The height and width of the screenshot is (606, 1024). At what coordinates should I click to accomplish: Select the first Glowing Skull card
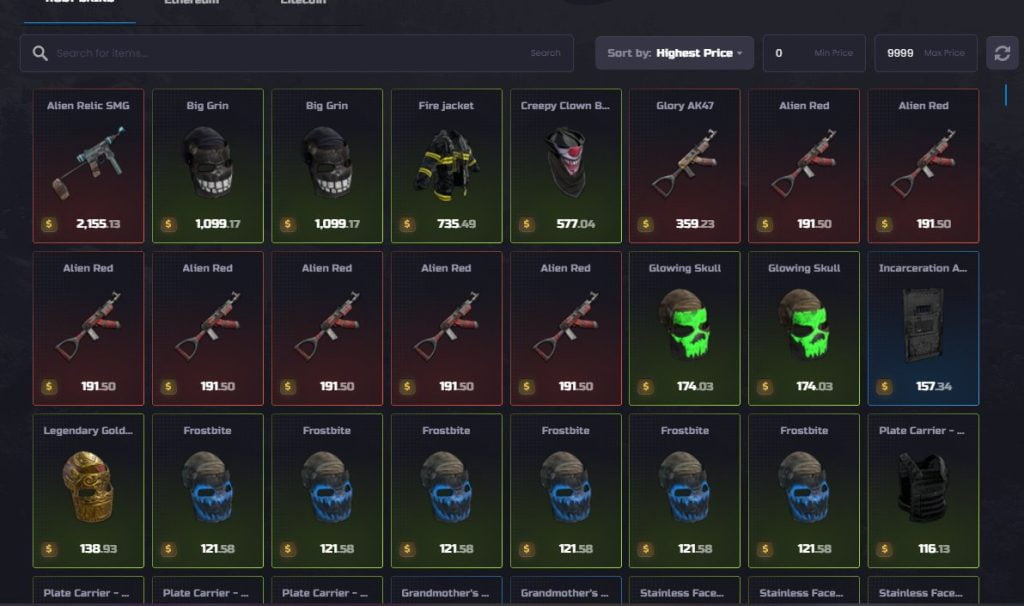pos(684,328)
